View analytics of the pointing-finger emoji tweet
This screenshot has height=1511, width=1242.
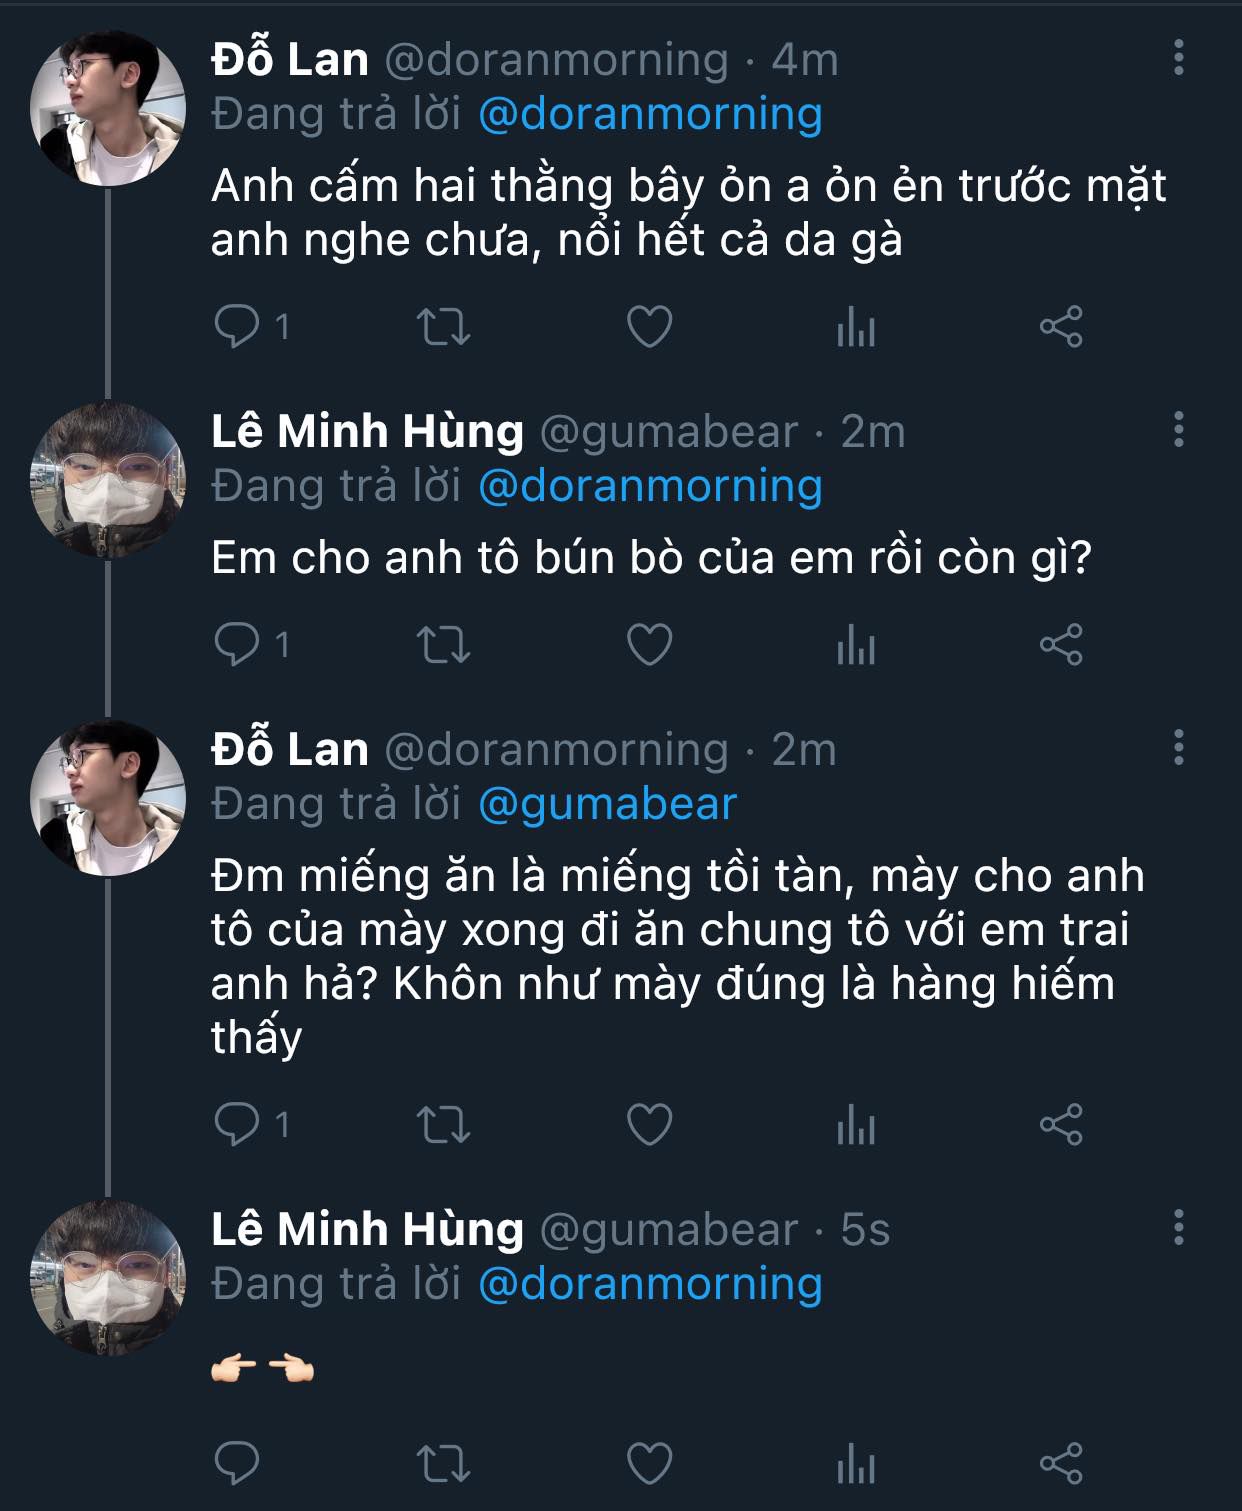856,1465
